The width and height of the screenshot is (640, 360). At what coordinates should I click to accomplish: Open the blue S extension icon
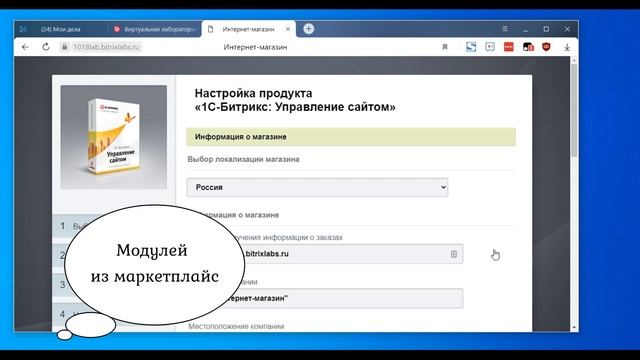pyautogui.click(x=471, y=47)
